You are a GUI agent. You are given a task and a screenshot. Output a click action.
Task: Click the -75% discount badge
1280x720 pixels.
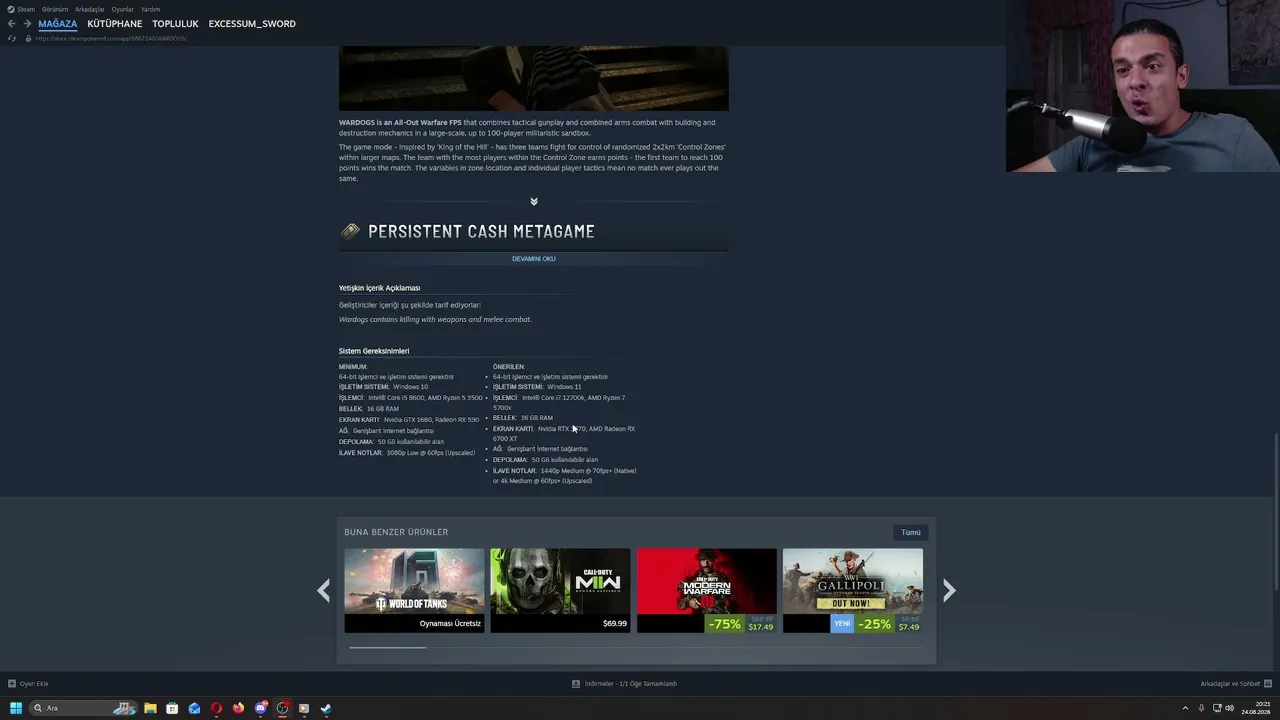724,624
